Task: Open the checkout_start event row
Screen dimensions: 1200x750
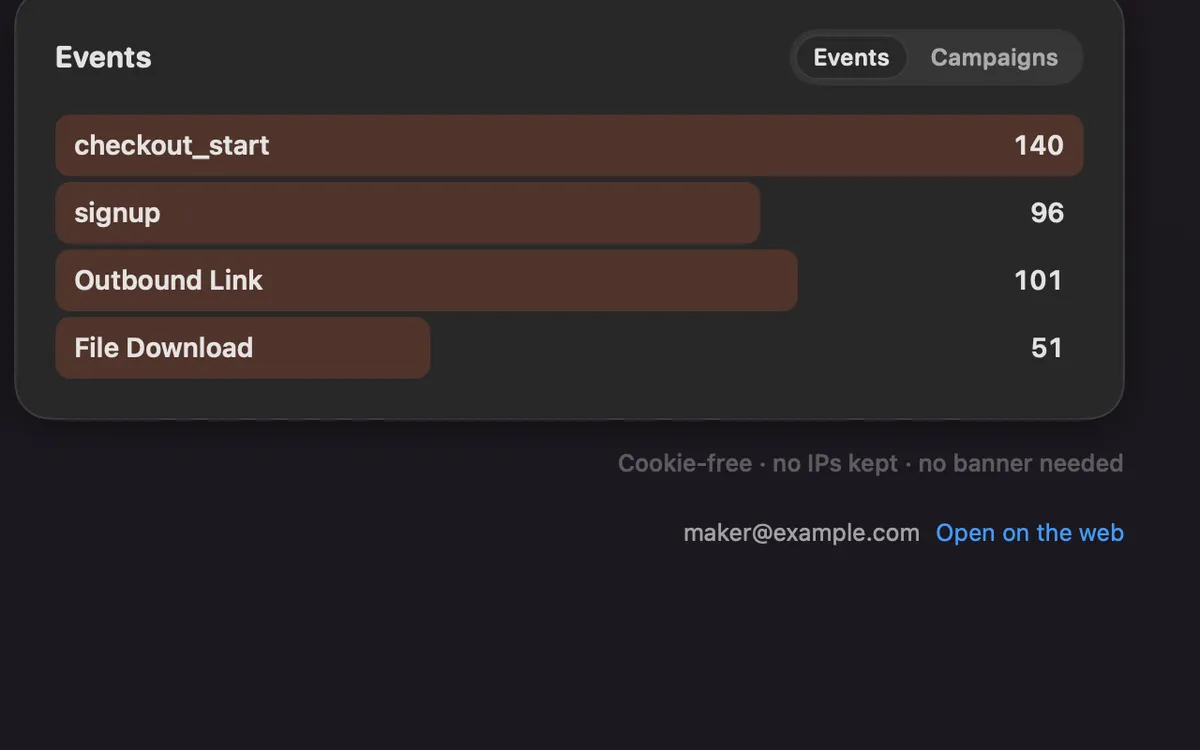Action: pos(569,145)
